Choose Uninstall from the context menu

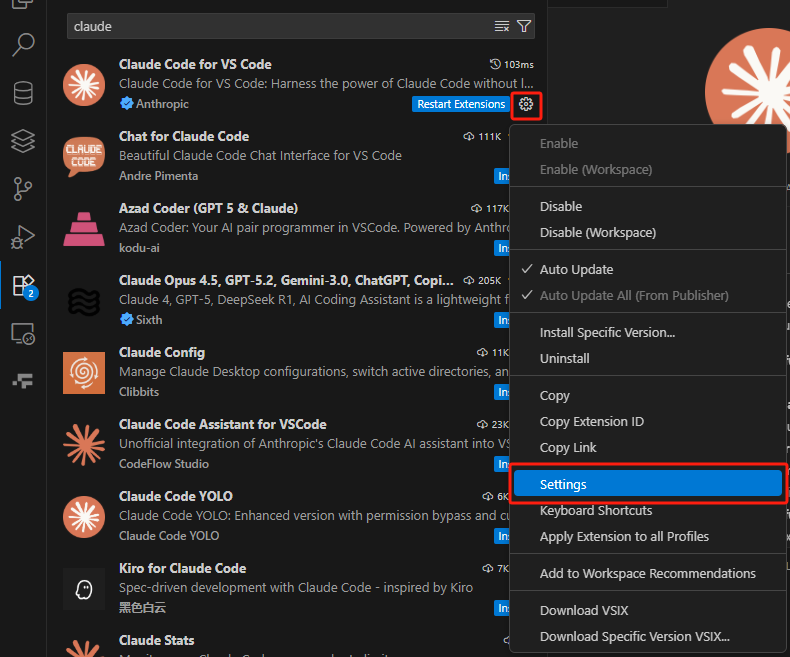tap(648, 358)
